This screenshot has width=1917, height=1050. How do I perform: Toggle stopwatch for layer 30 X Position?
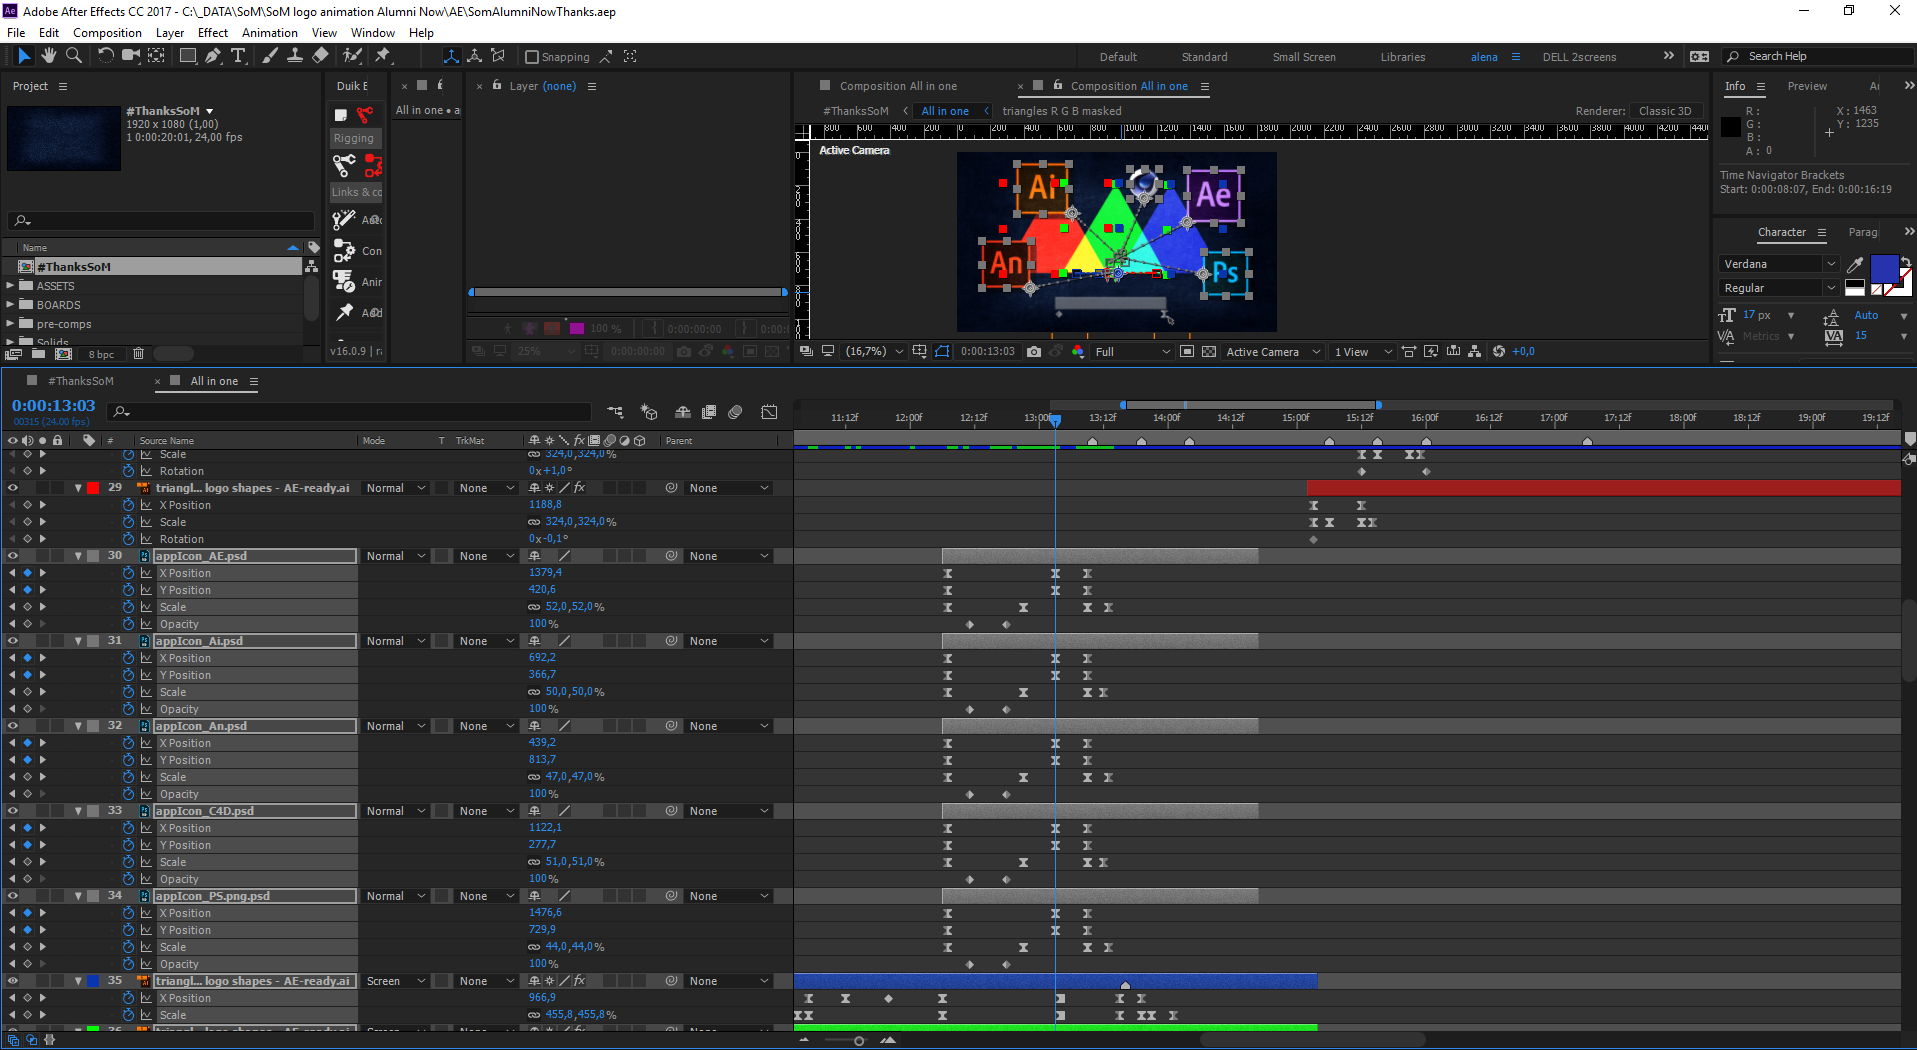coord(129,573)
